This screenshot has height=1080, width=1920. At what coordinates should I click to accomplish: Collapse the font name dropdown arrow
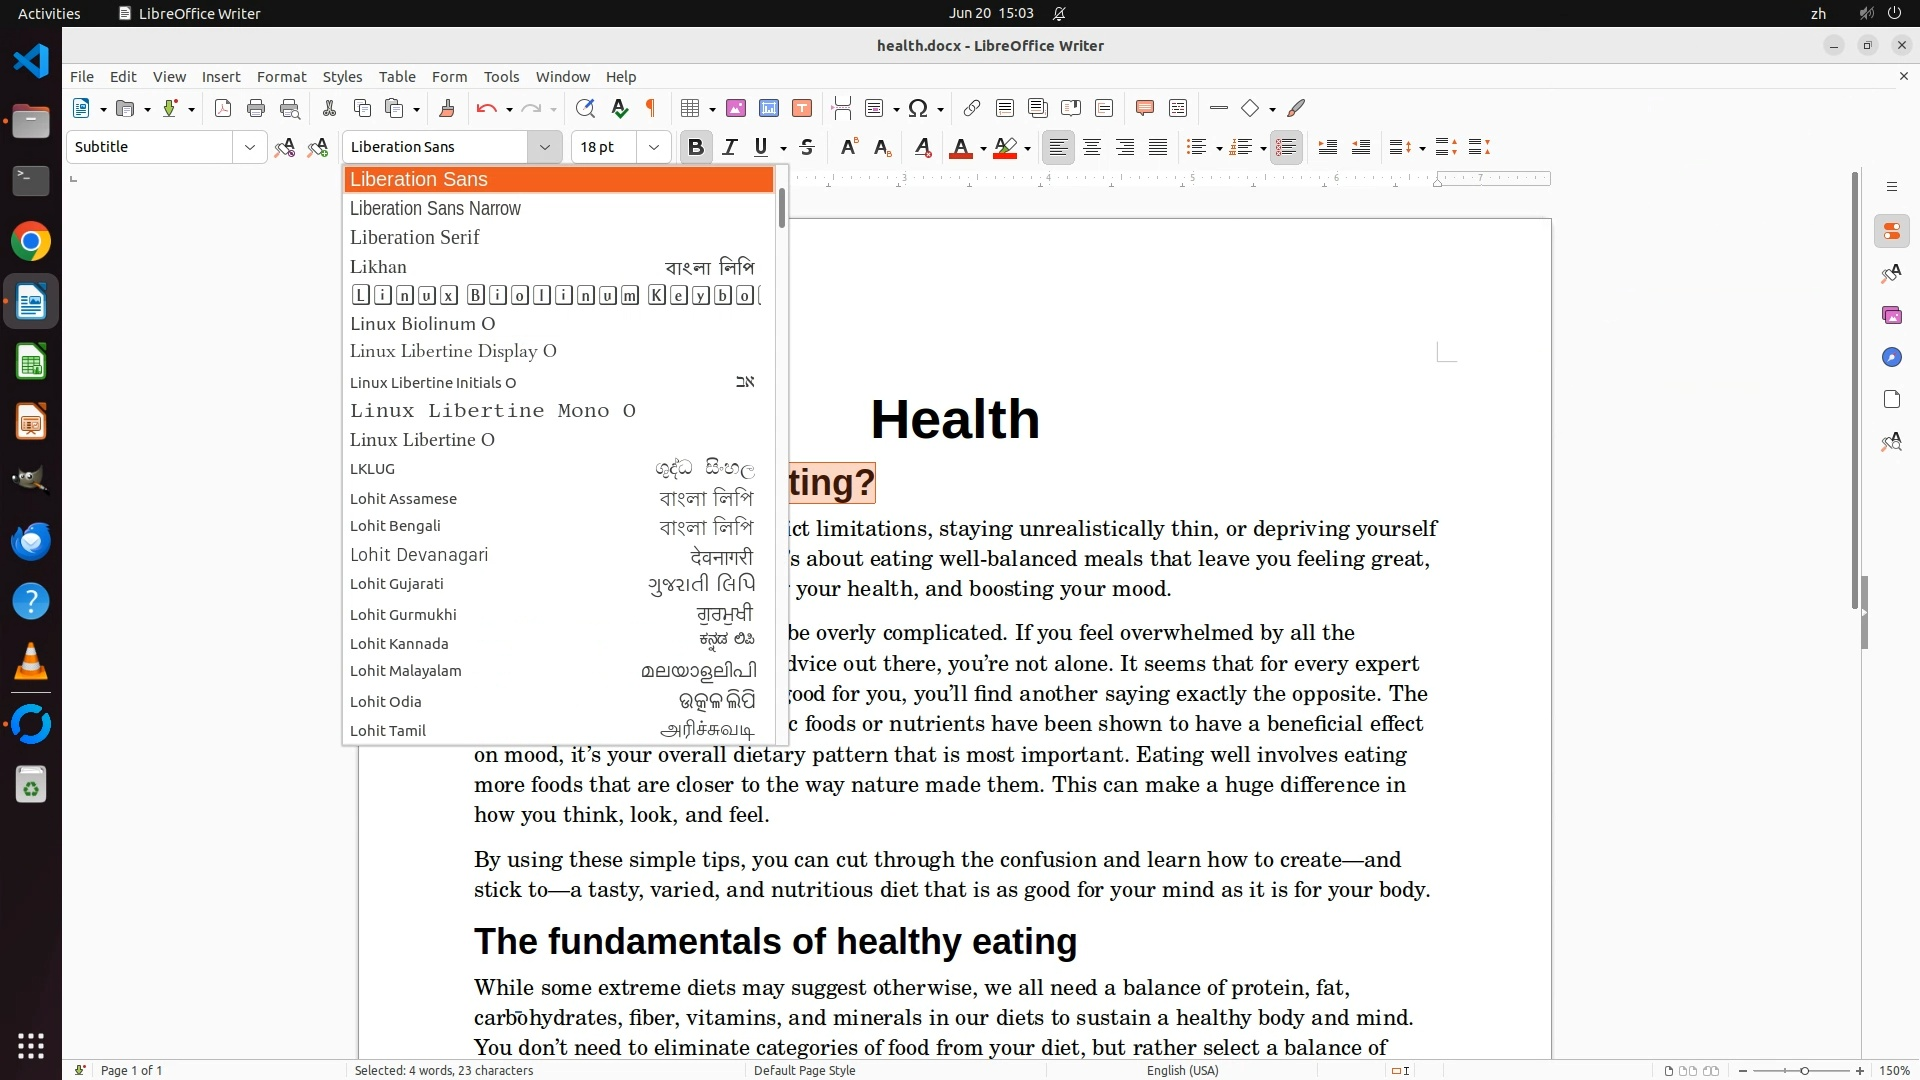pos(545,147)
